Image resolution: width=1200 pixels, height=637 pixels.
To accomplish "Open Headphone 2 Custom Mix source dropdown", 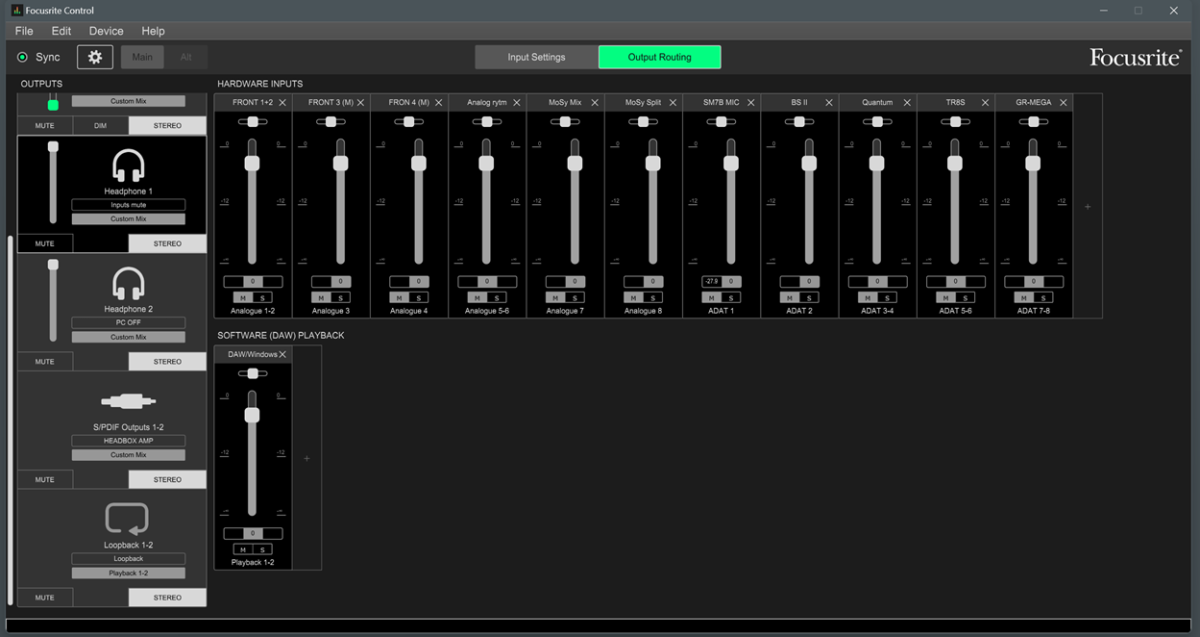I will (128, 337).
